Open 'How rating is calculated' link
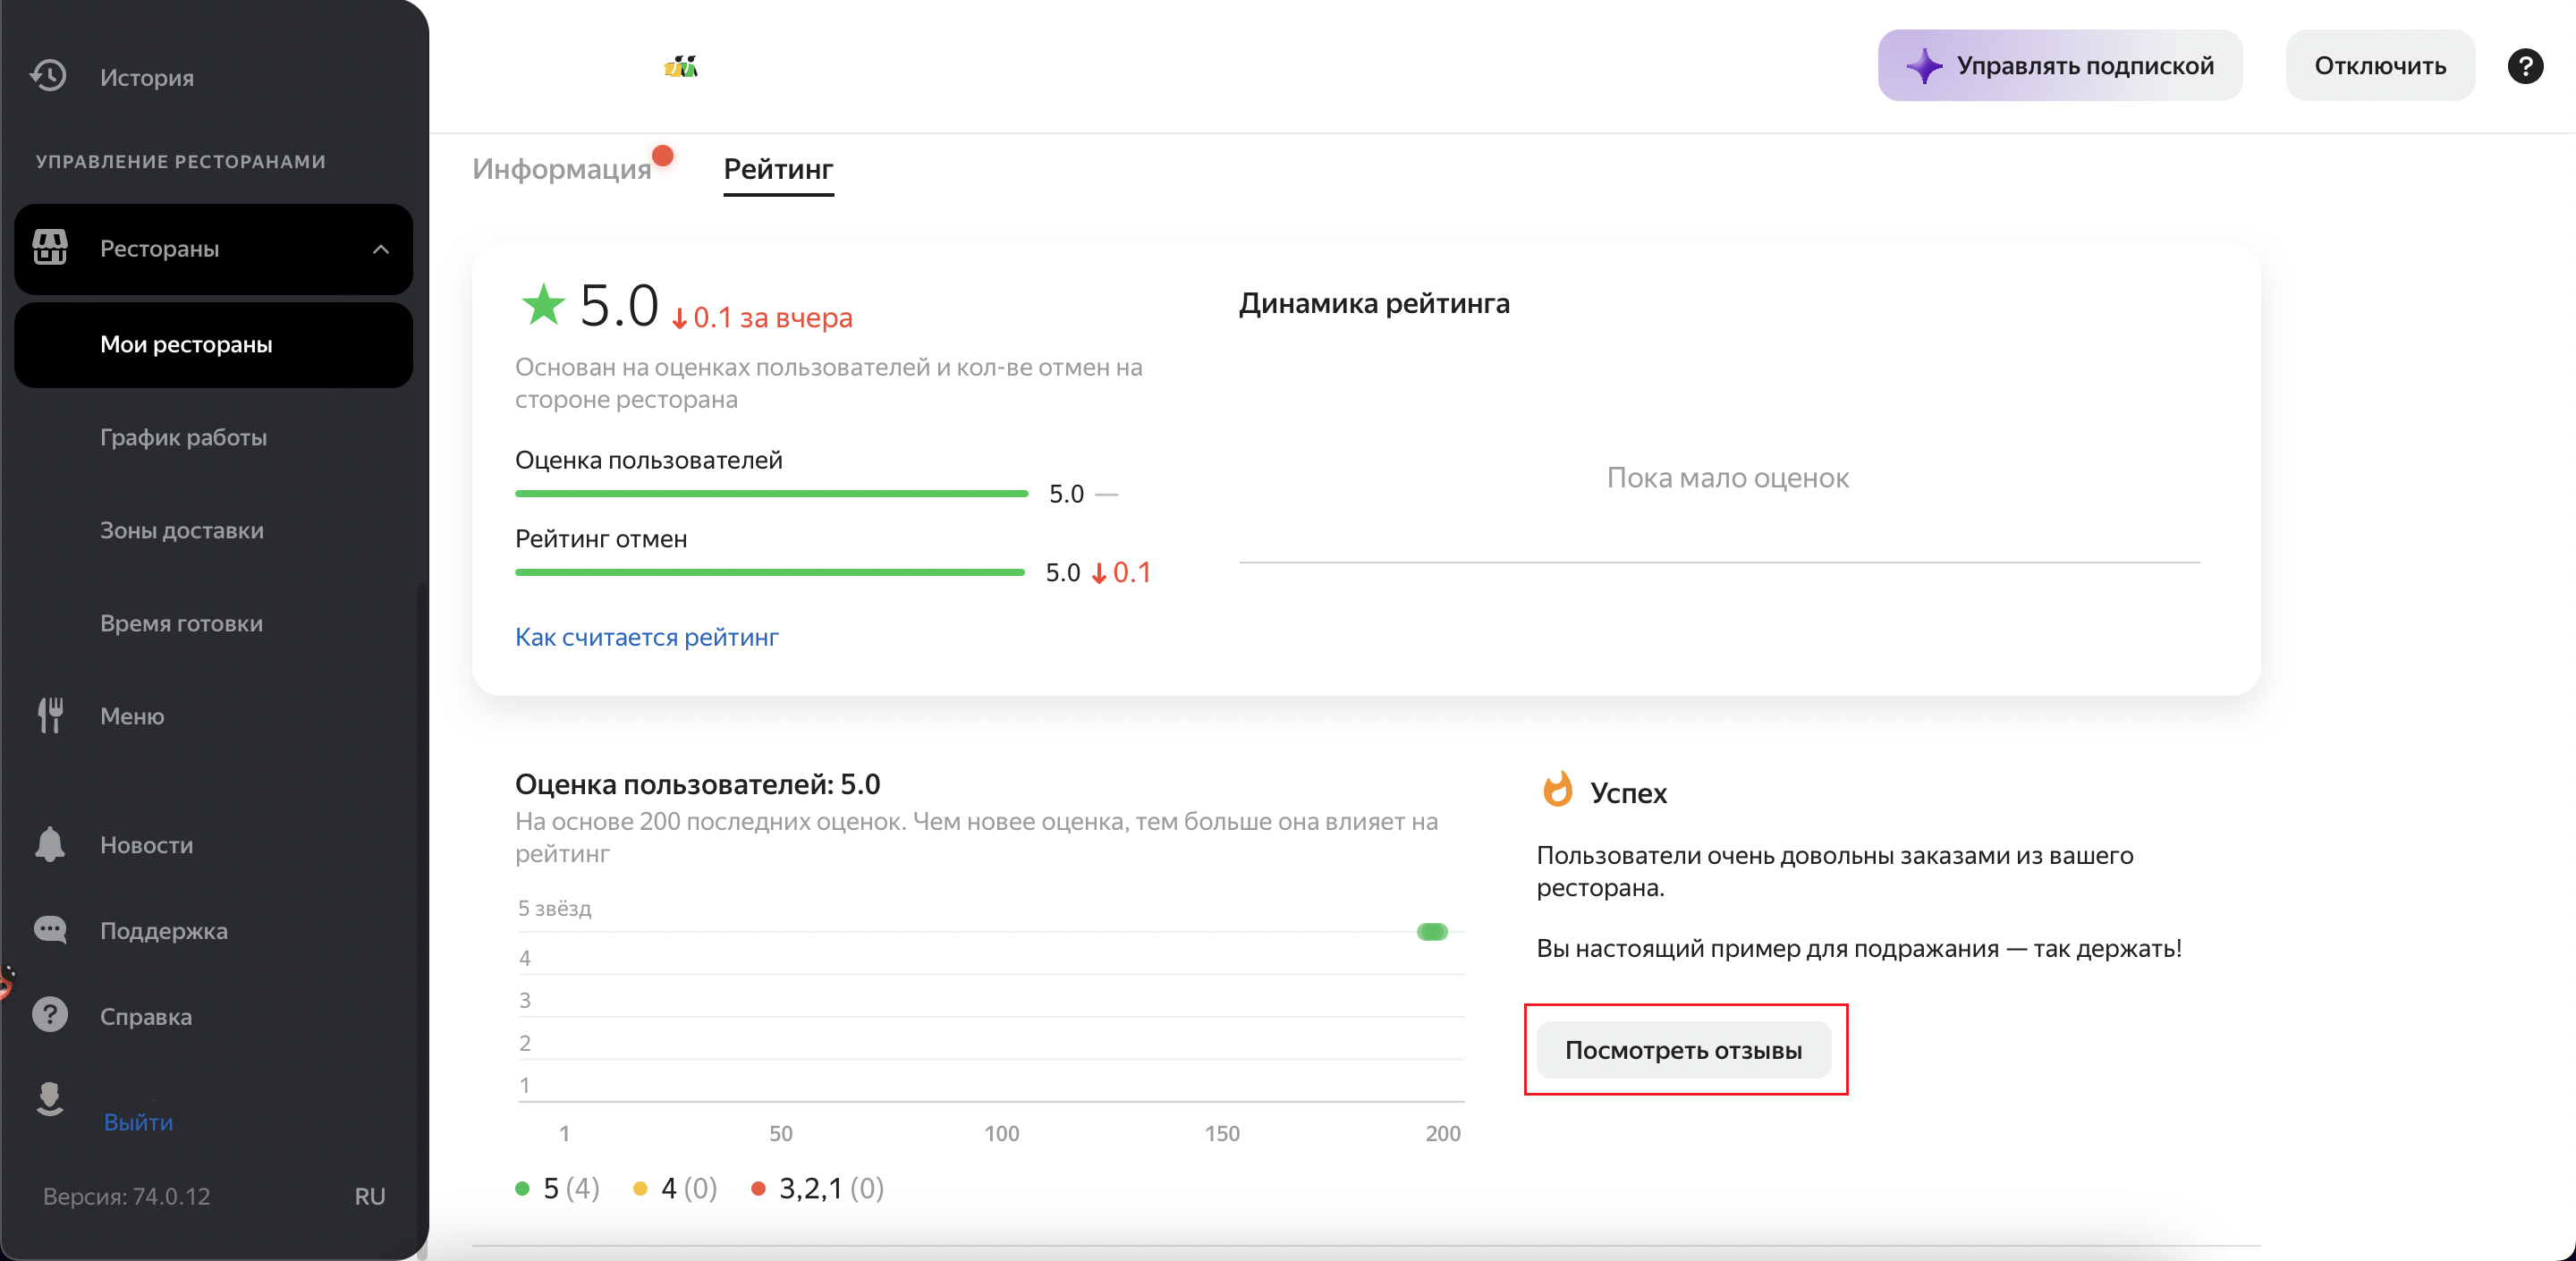2576x1261 pixels. pyautogui.click(x=646, y=637)
